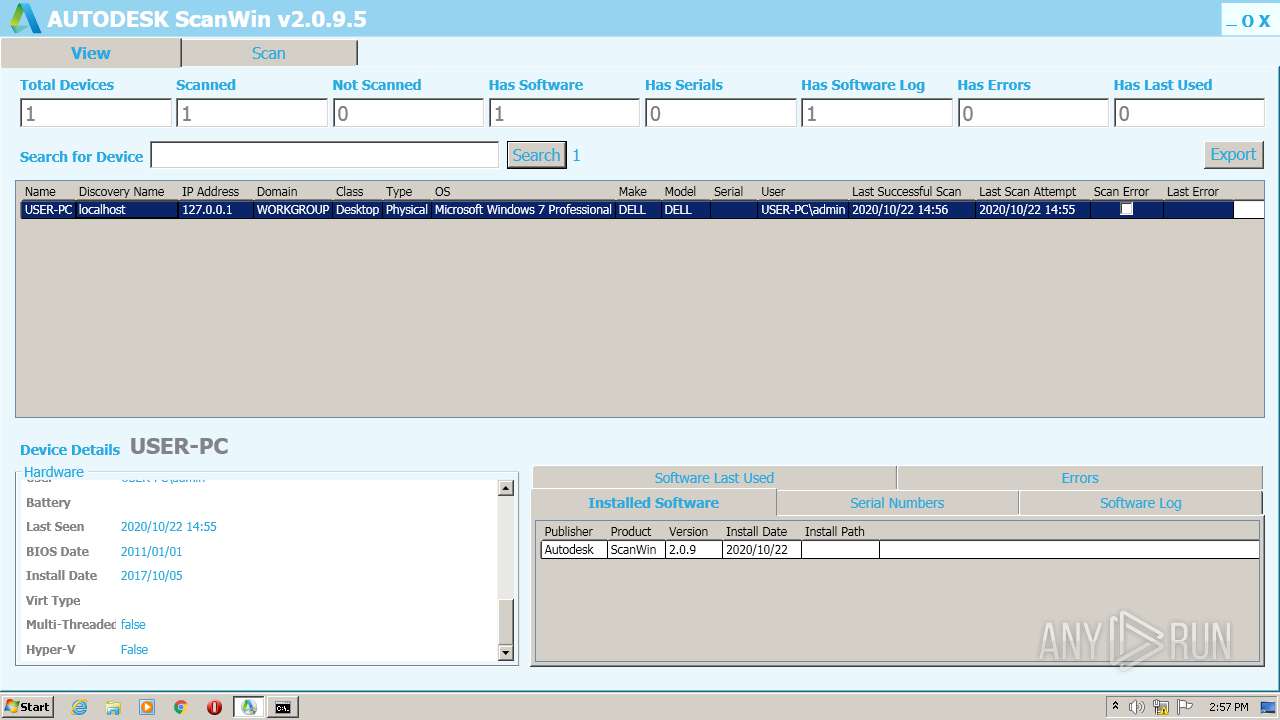Screen dimensions: 1280x720
Task: Sort by Last Scan Attempt column header
Action: pyautogui.click(x=1027, y=191)
